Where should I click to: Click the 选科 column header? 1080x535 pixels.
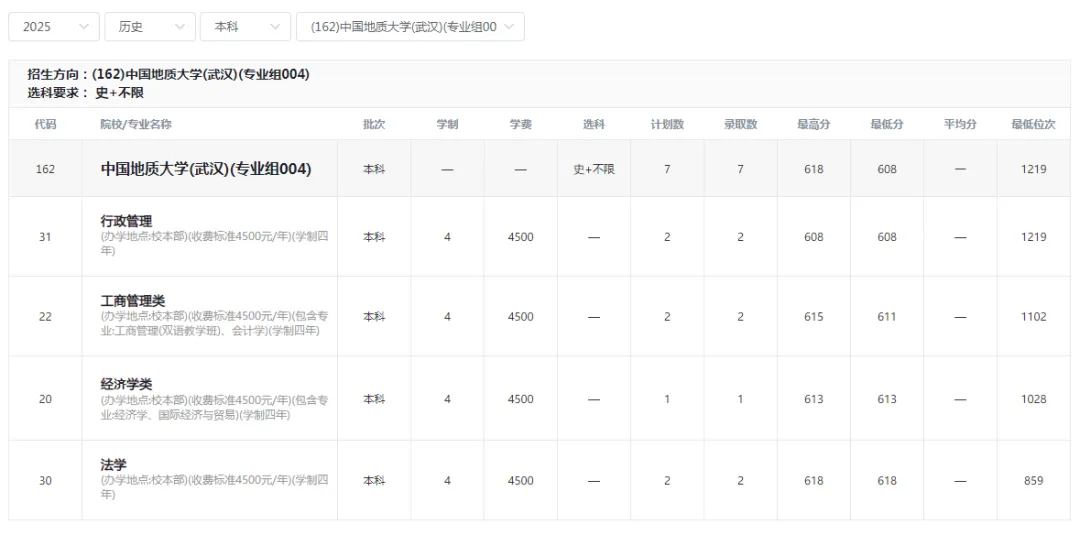[594, 125]
